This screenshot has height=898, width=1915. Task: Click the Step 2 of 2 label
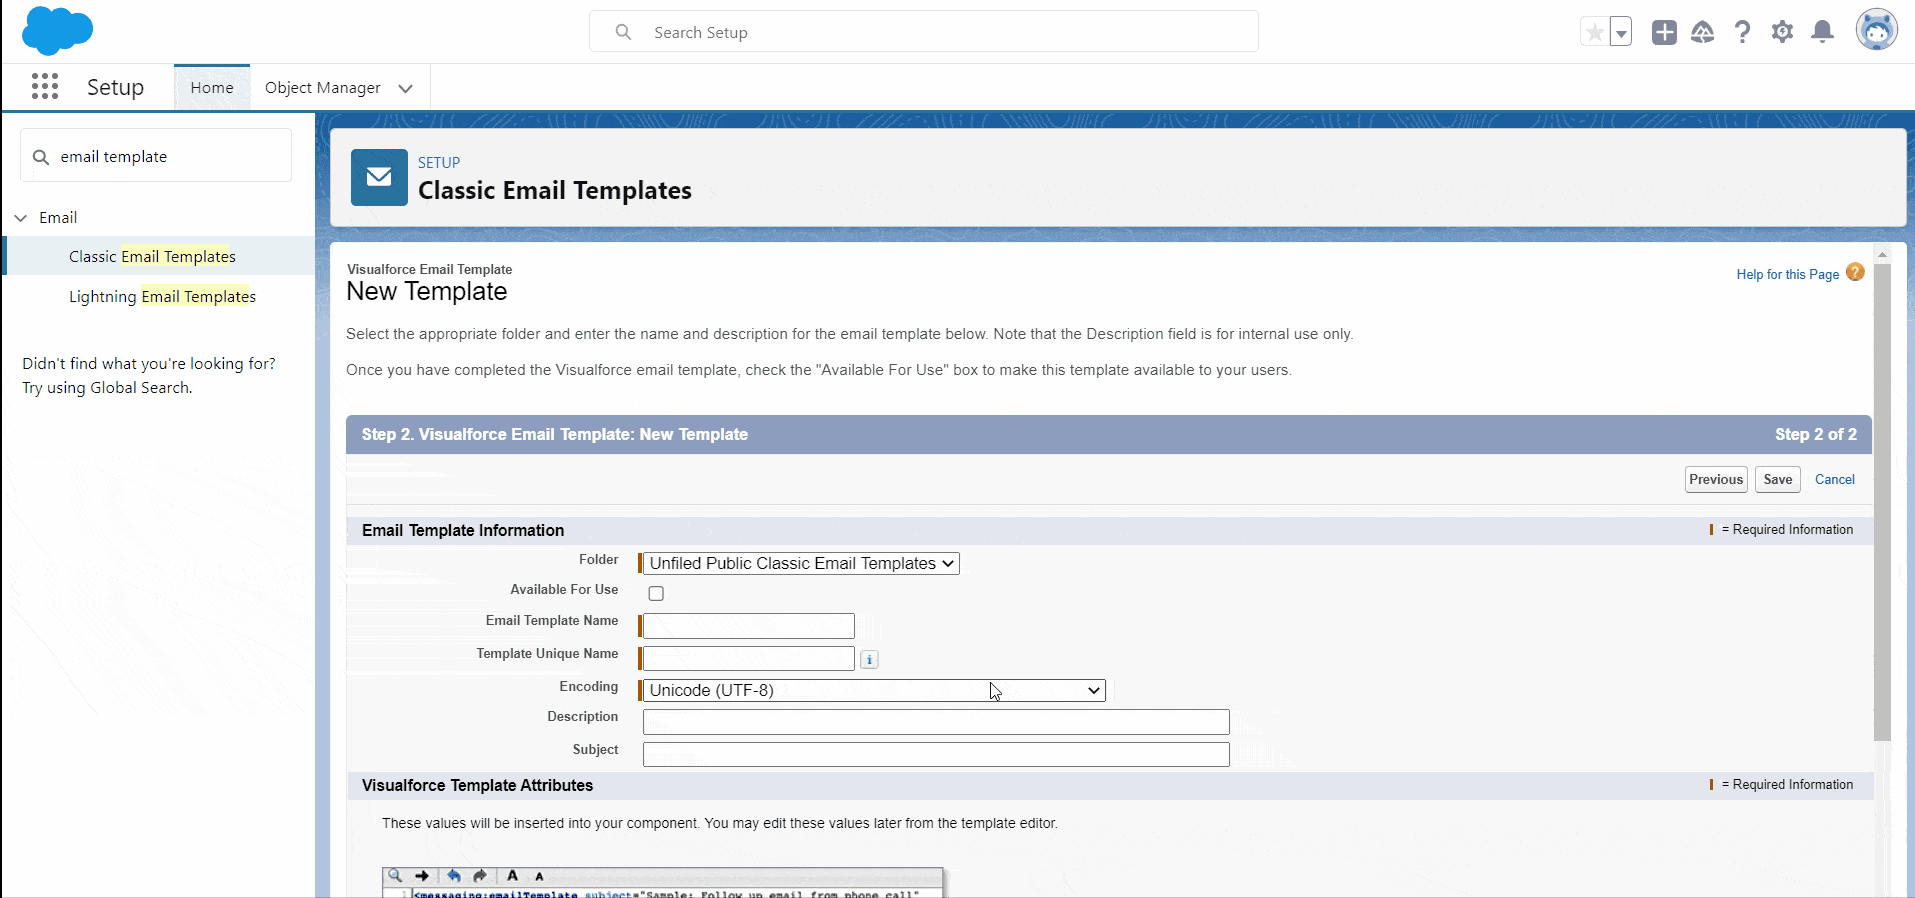(1816, 434)
